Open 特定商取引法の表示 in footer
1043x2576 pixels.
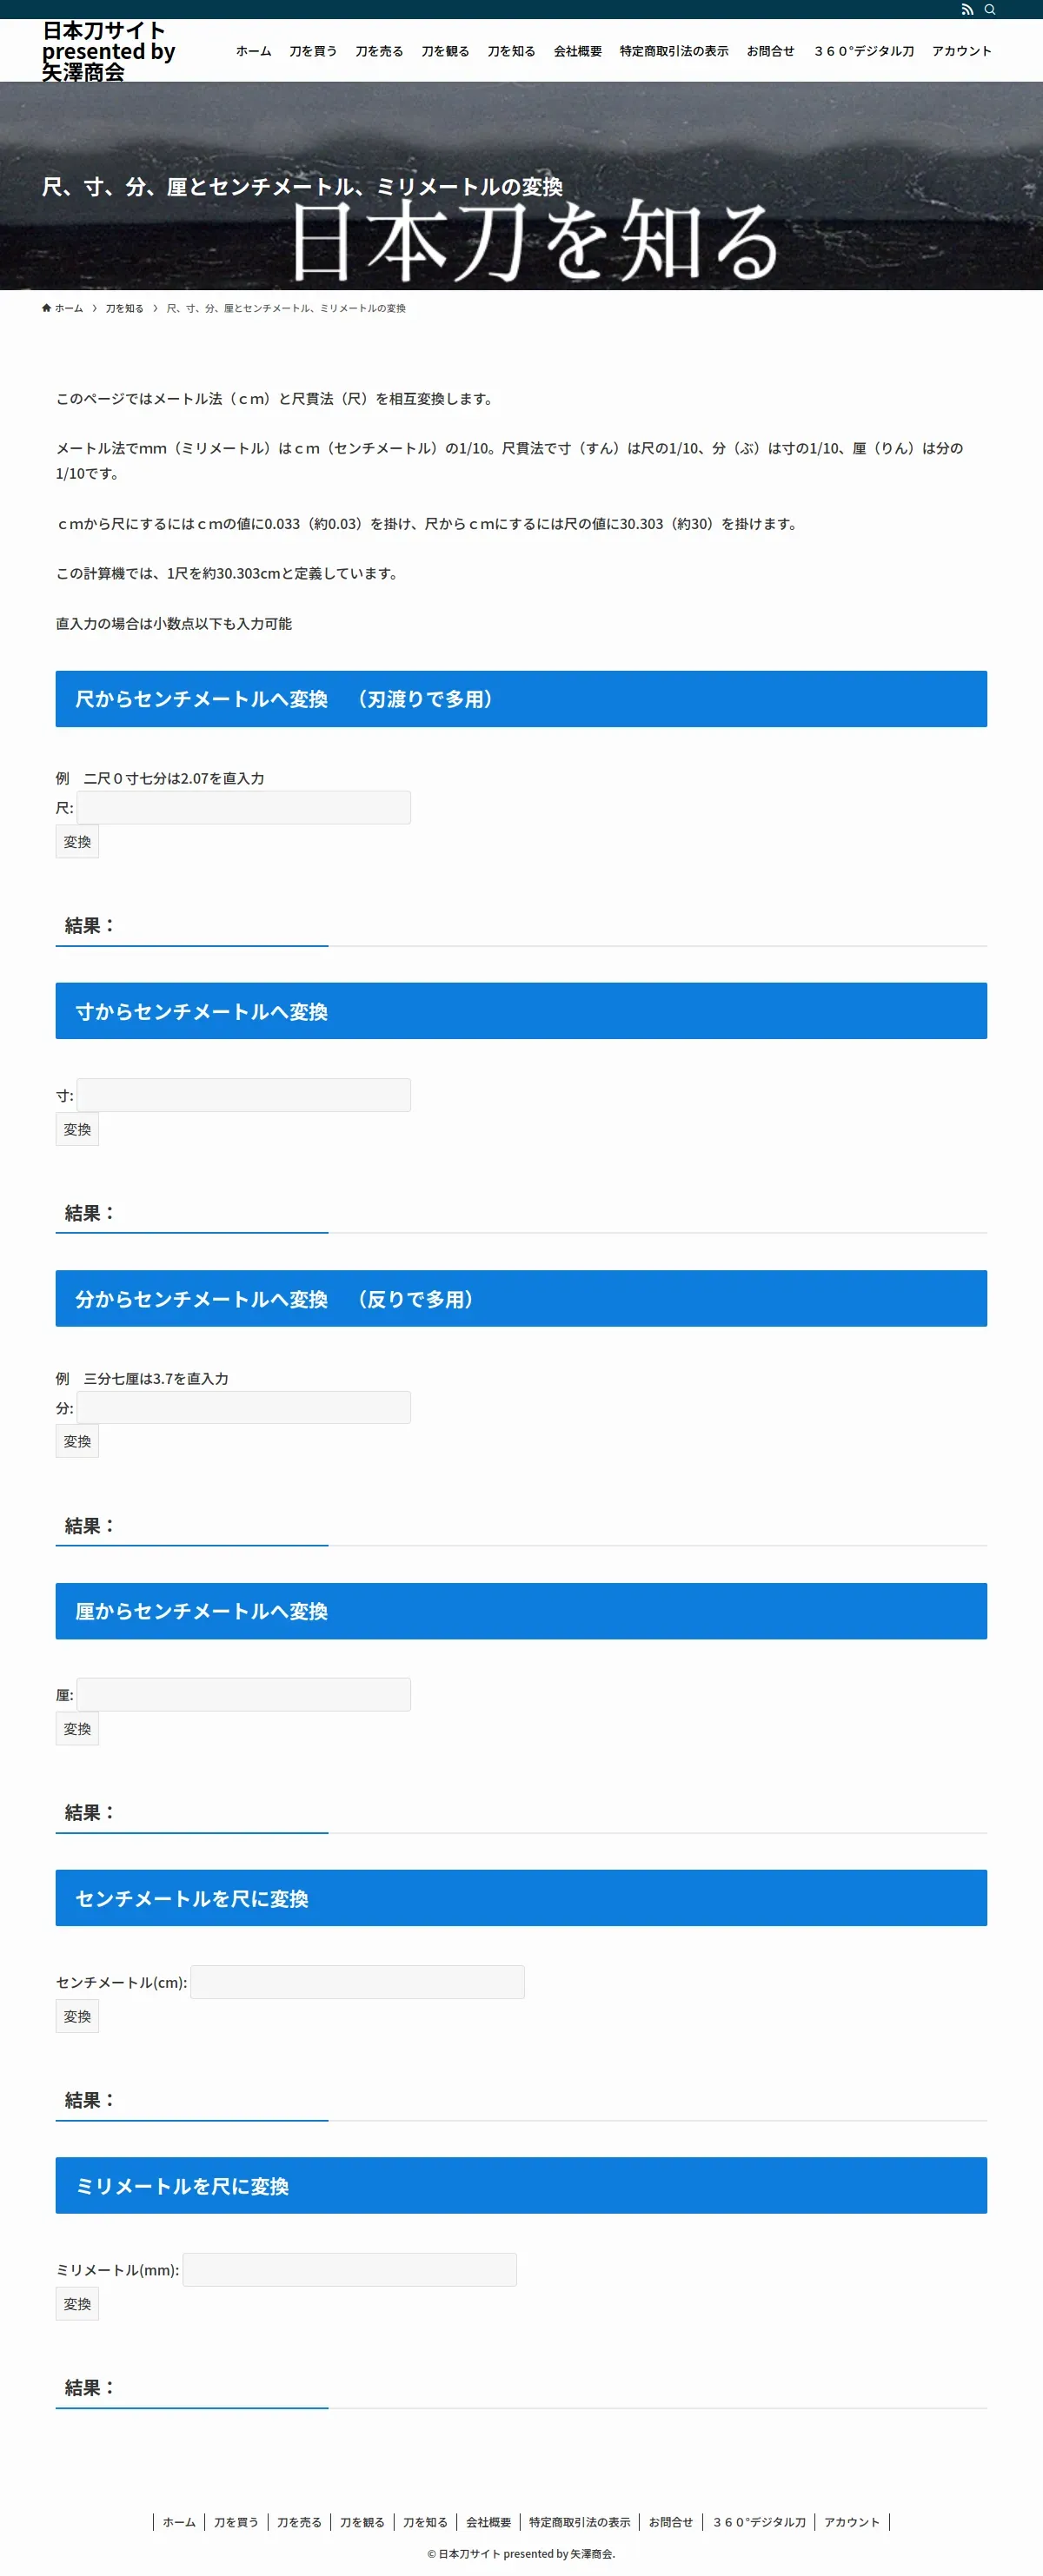pos(580,2522)
